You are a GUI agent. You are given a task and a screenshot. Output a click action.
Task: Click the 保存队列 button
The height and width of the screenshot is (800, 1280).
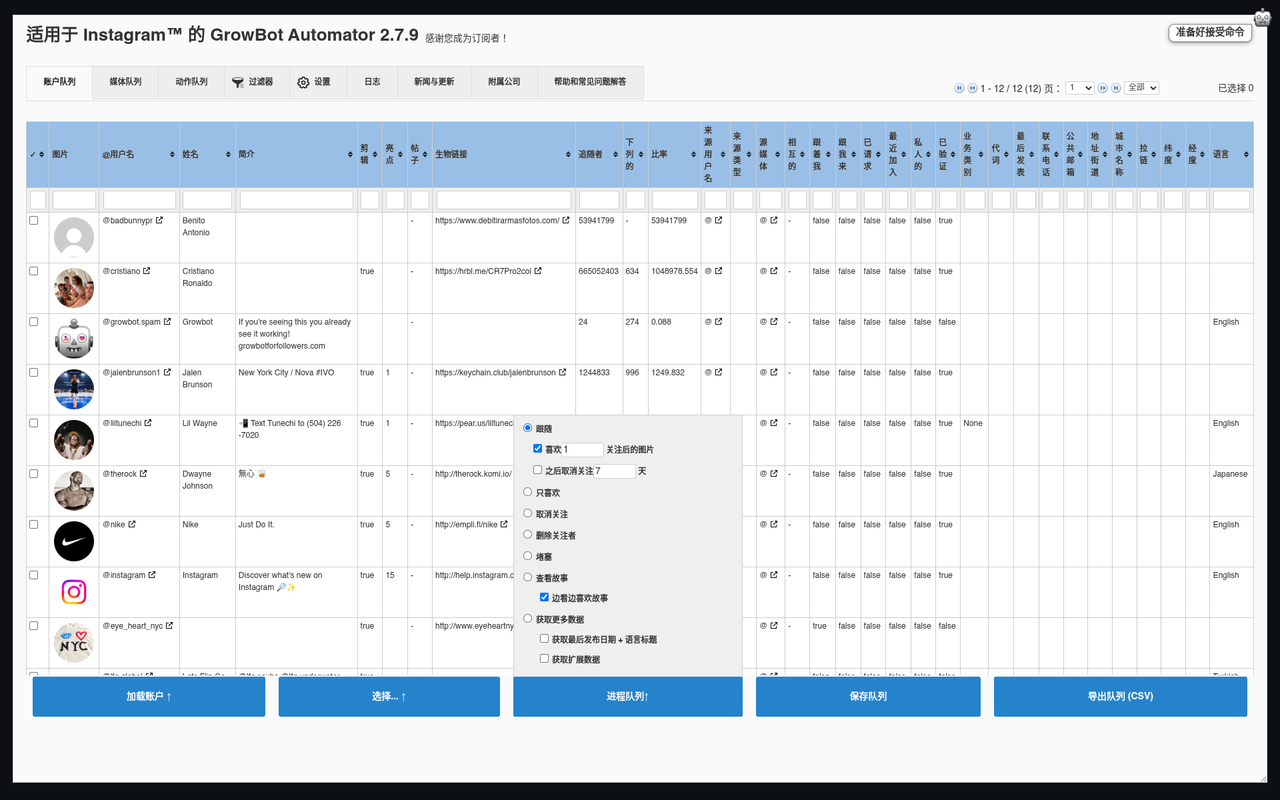tap(868, 697)
